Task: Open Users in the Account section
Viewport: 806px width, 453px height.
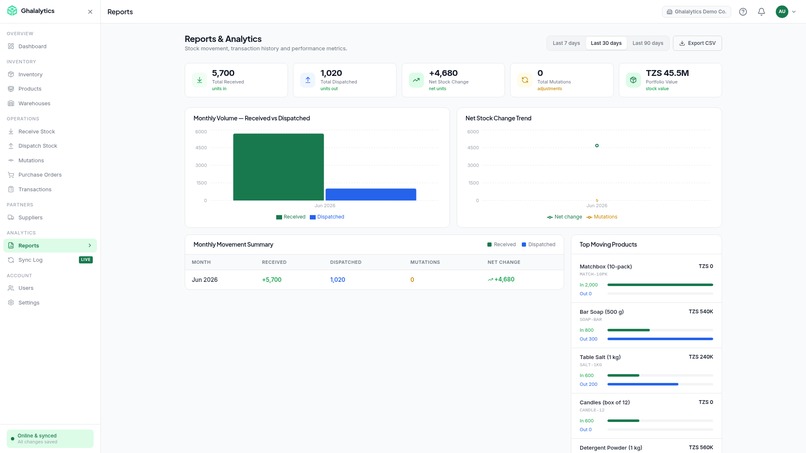Action: (x=50, y=288)
